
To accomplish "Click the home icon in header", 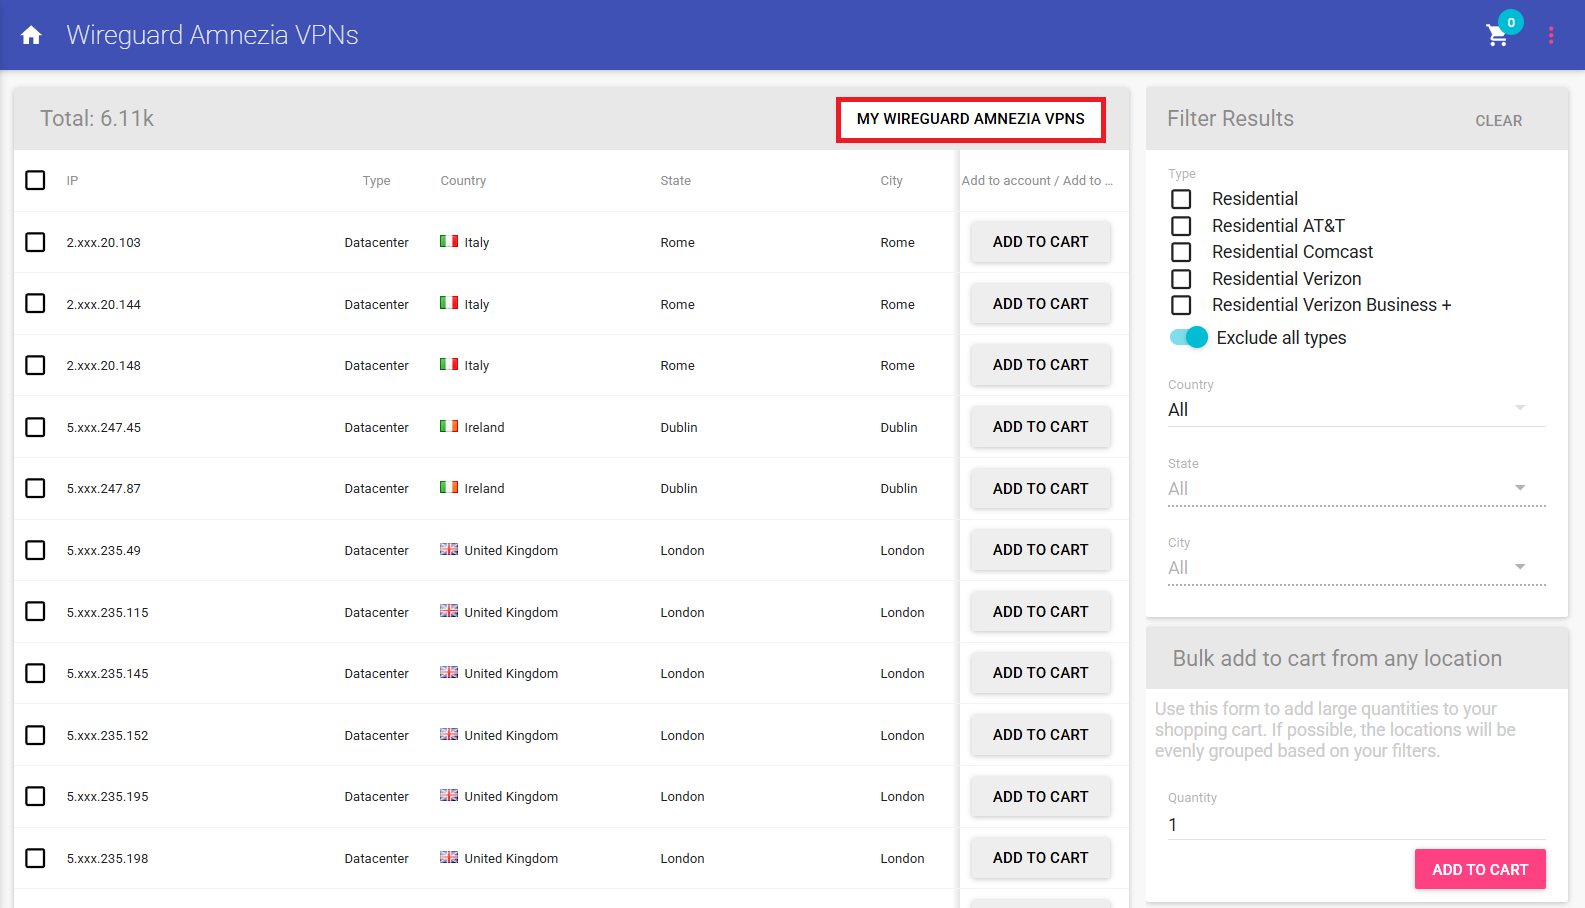I will click(31, 35).
